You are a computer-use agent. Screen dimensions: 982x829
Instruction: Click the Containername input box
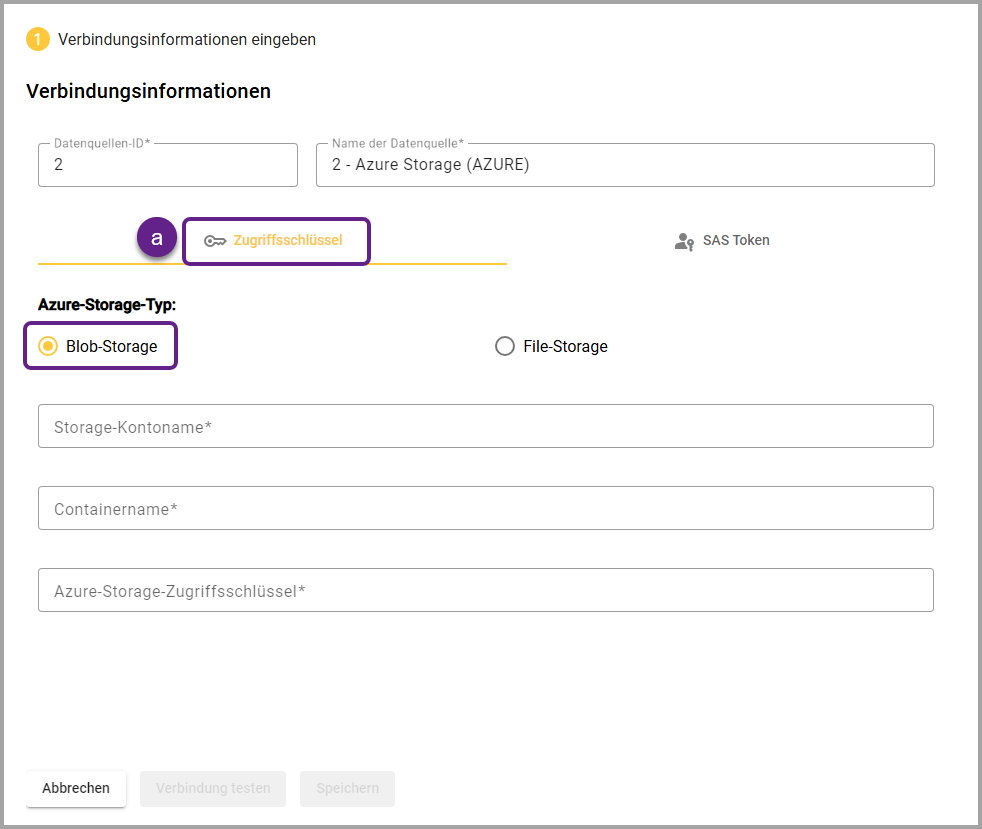(485, 509)
